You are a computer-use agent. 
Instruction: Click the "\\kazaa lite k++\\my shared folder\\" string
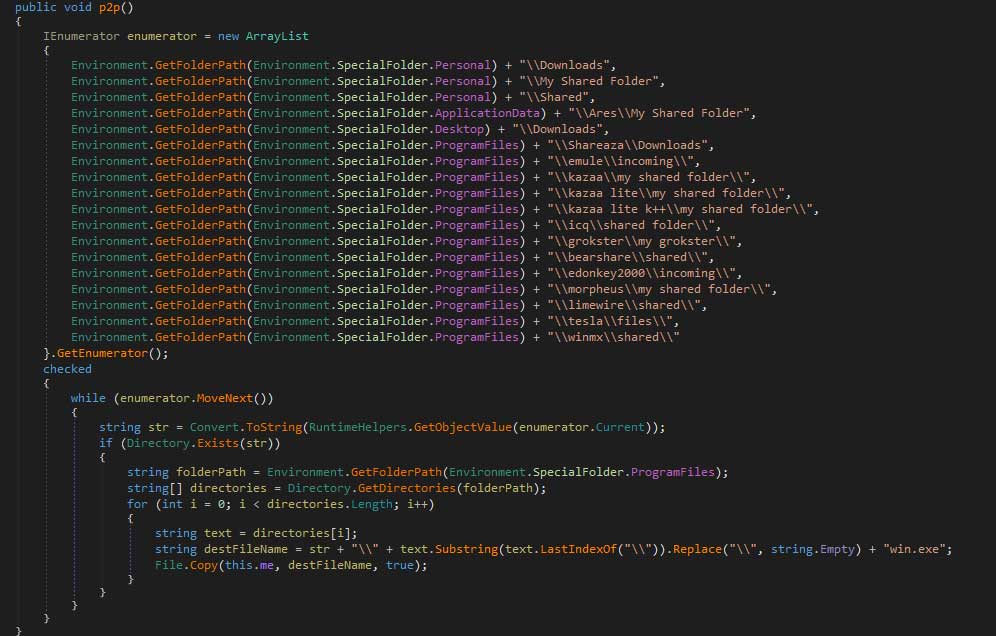680,209
